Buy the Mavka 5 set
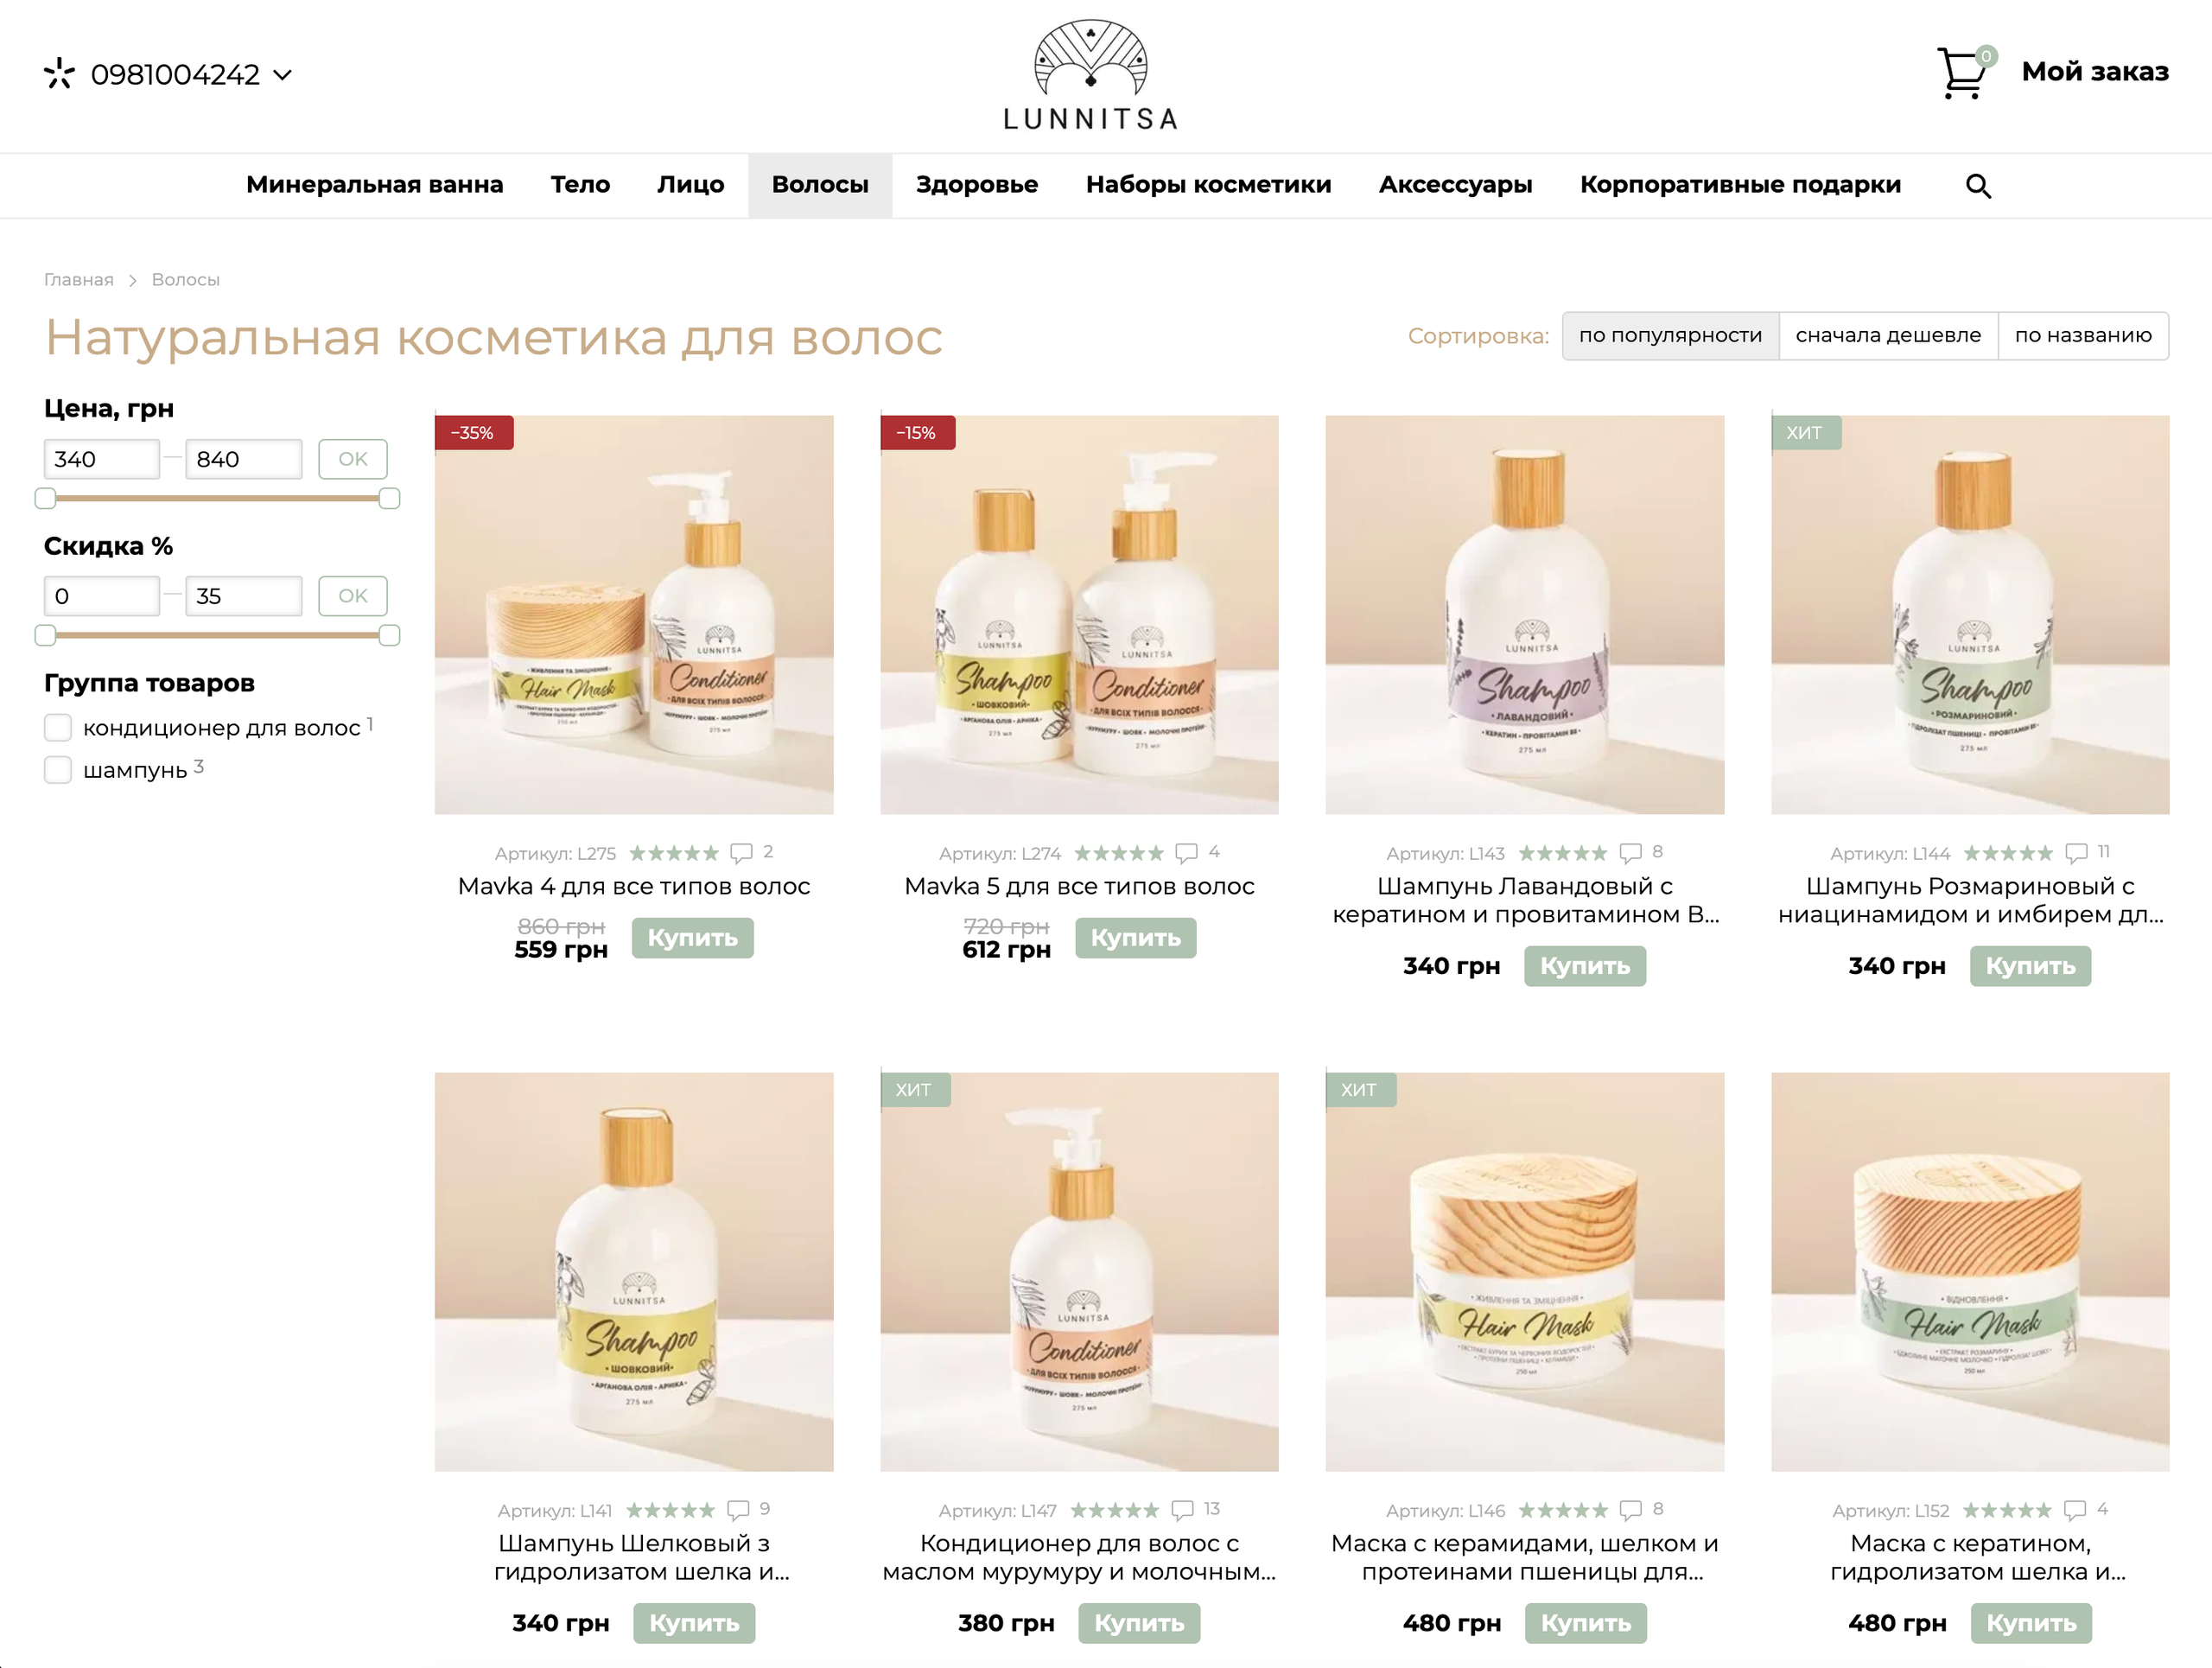Viewport: 2212px width, 1668px height. (1135, 938)
